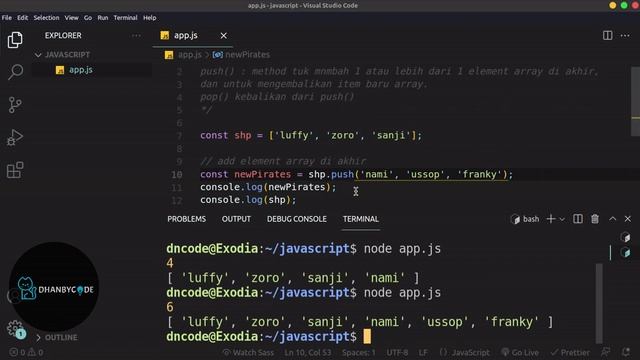Image resolution: width=640 pixels, height=360 pixels.
Task: Open editor More Actions ellipsis menu
Action: pos(625,36)
